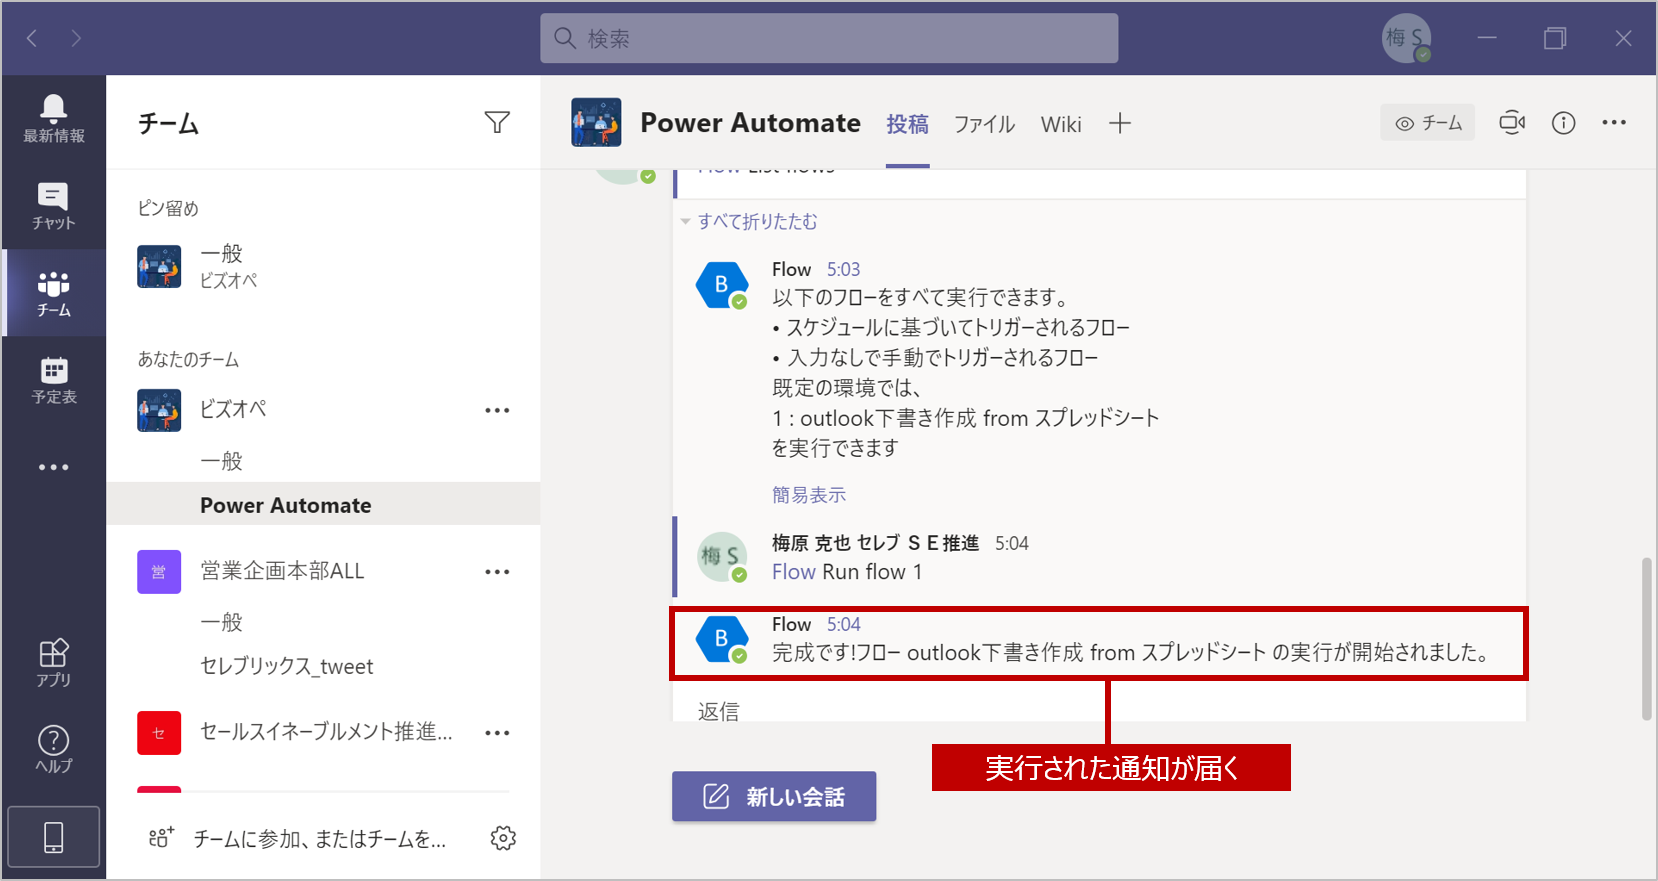Image resolution: width=1658 pixels, height=881 pixels.
Task: Select チーム in the left rail
Action: pos(53,293)
